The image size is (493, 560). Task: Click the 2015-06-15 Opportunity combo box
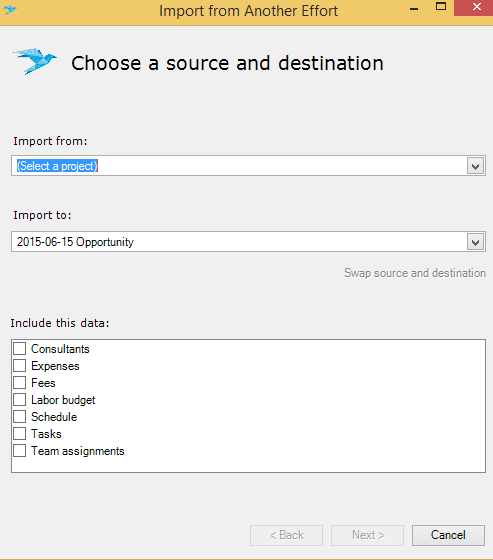pyautogui.click(x=248, y=242)
